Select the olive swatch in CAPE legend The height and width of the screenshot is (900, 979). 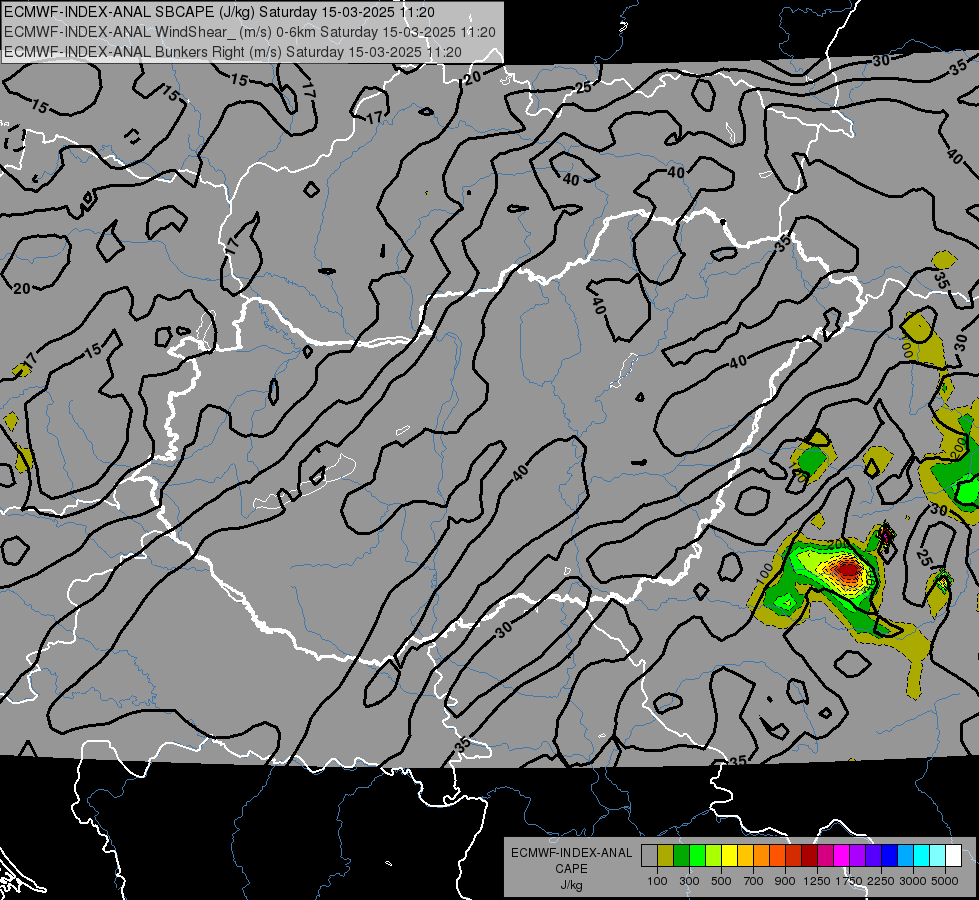tap(666, 855)
